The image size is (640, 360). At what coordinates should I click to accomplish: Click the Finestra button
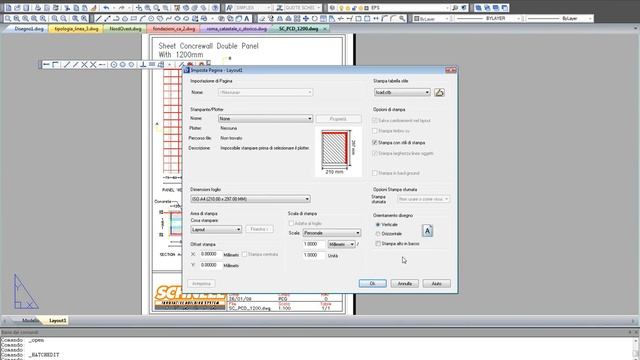(259, 229)
